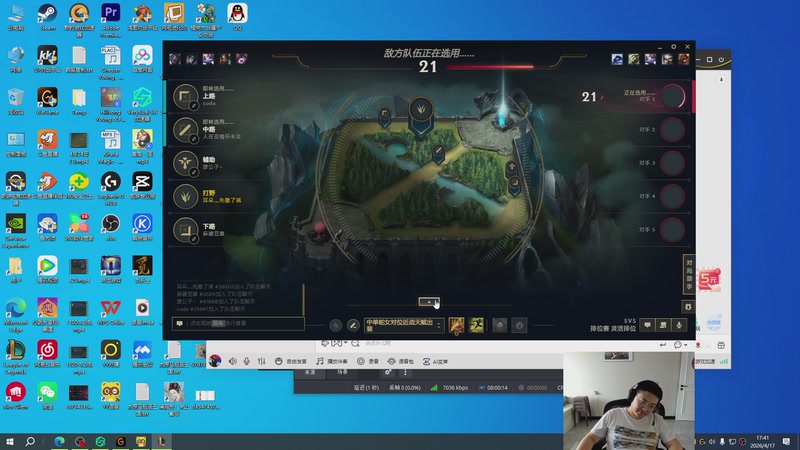This screenshot has height=450, width=800.
Task: Open Logitech G HUB desktop shortcut
Action: click(x=111, y=188)
